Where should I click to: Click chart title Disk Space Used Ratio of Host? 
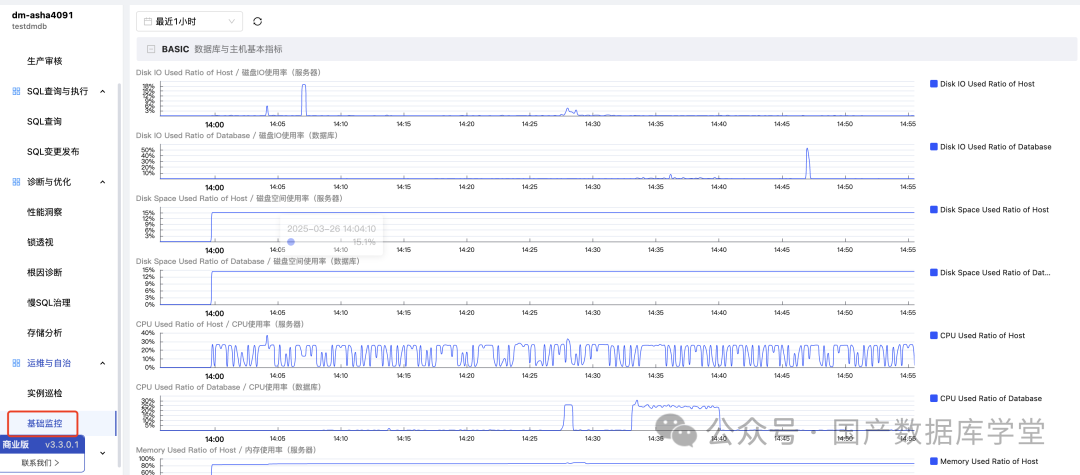(x=239, y=198)
